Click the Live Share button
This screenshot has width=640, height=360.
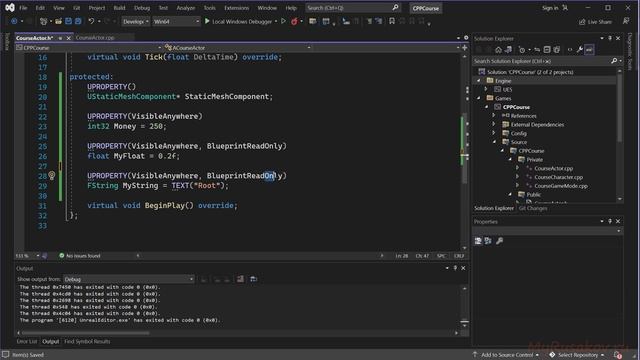point(595,22)
